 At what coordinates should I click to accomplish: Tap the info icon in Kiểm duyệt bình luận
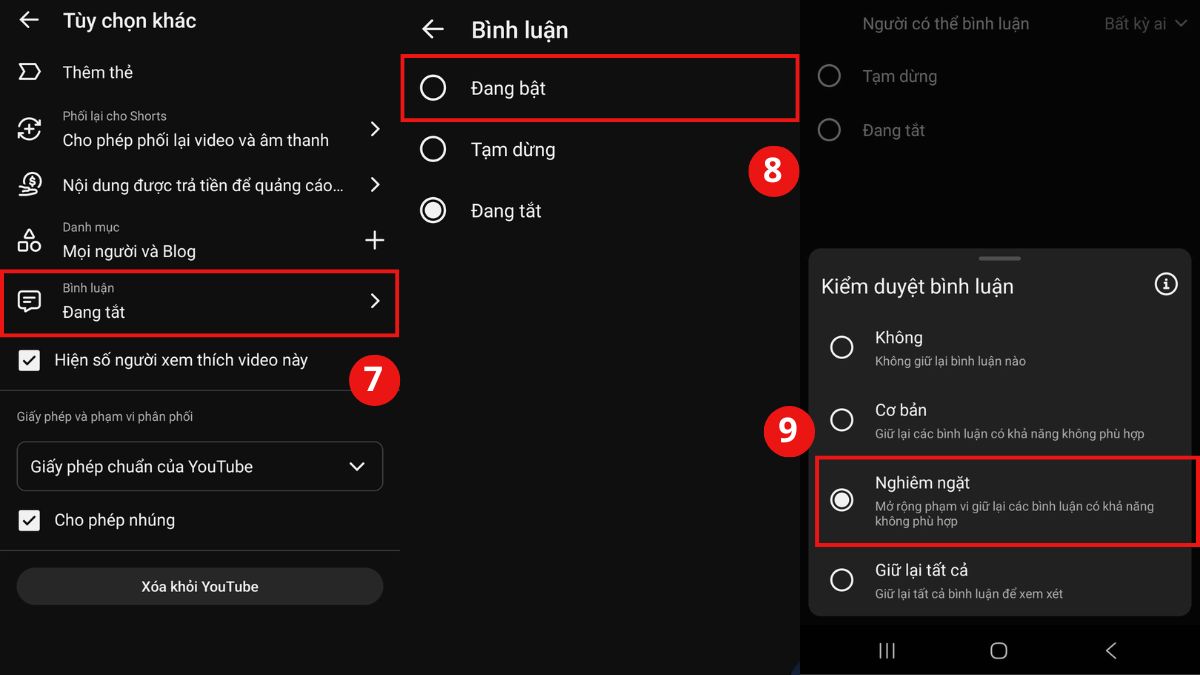(x=1165, y=284)
